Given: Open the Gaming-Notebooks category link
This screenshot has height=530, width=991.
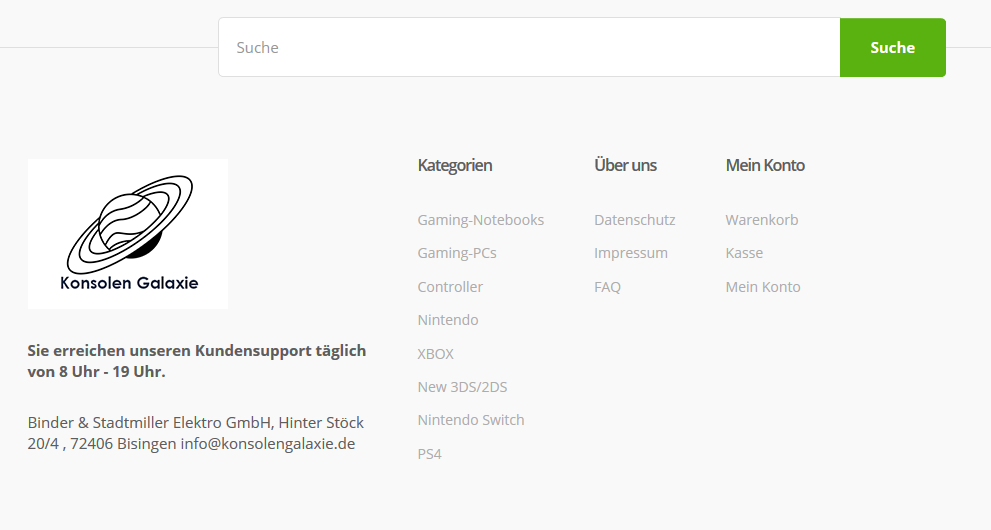Looking at the screenshot, I should point(480,220).
